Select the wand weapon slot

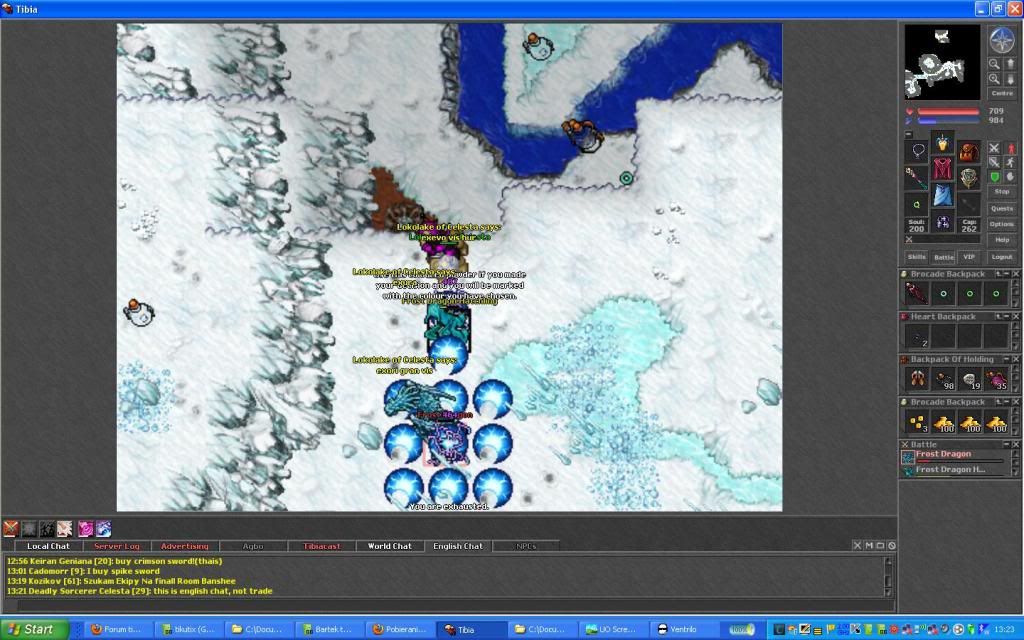click(918, 177)
